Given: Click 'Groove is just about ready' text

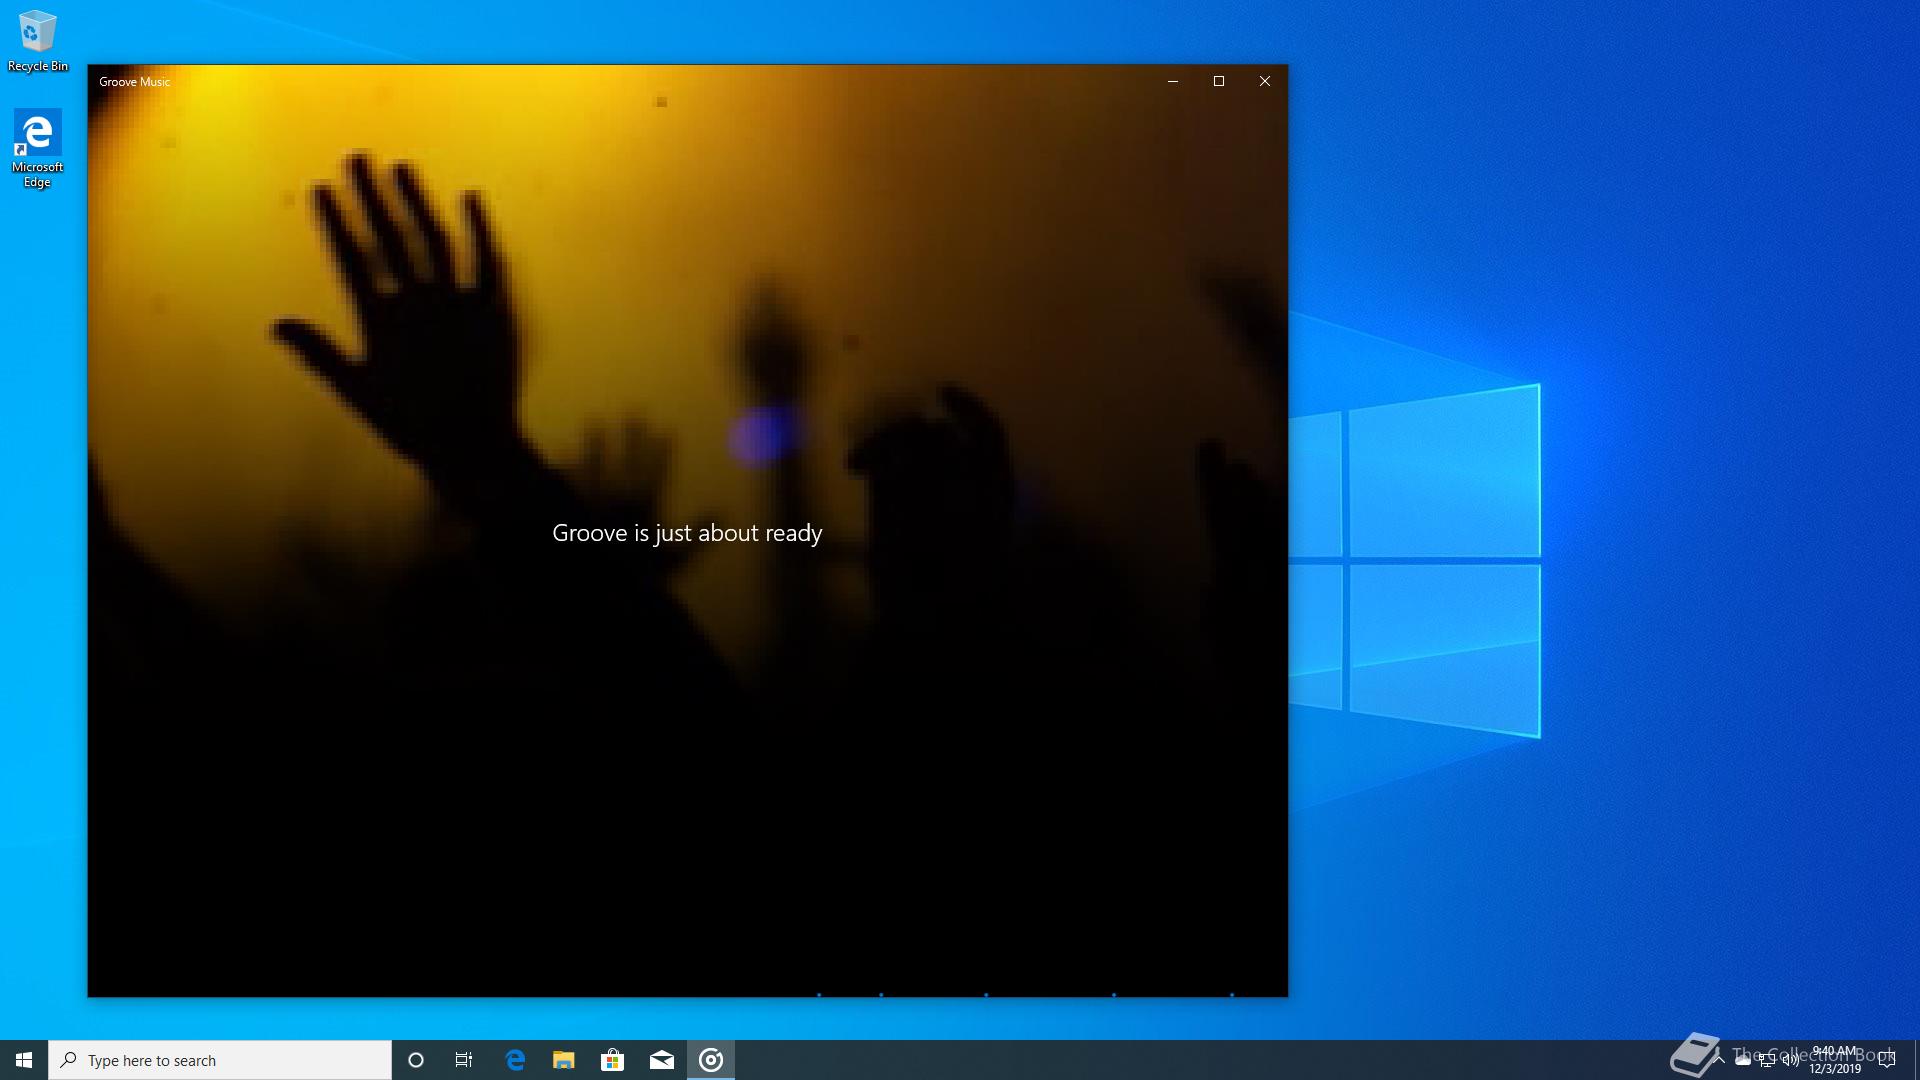Looking at the screenshot, I should coord(687,533).
